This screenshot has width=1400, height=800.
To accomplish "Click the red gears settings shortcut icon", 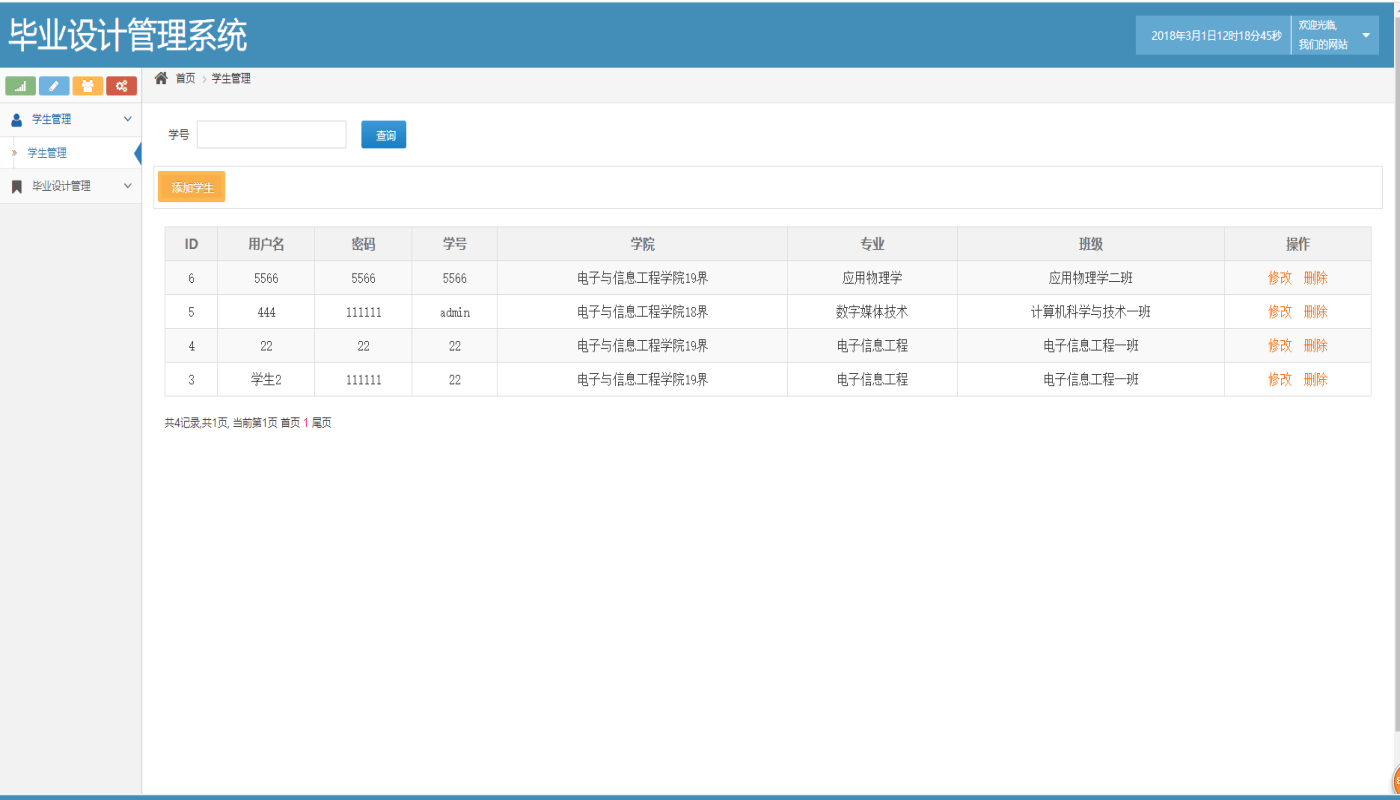I will pos(121,86).
